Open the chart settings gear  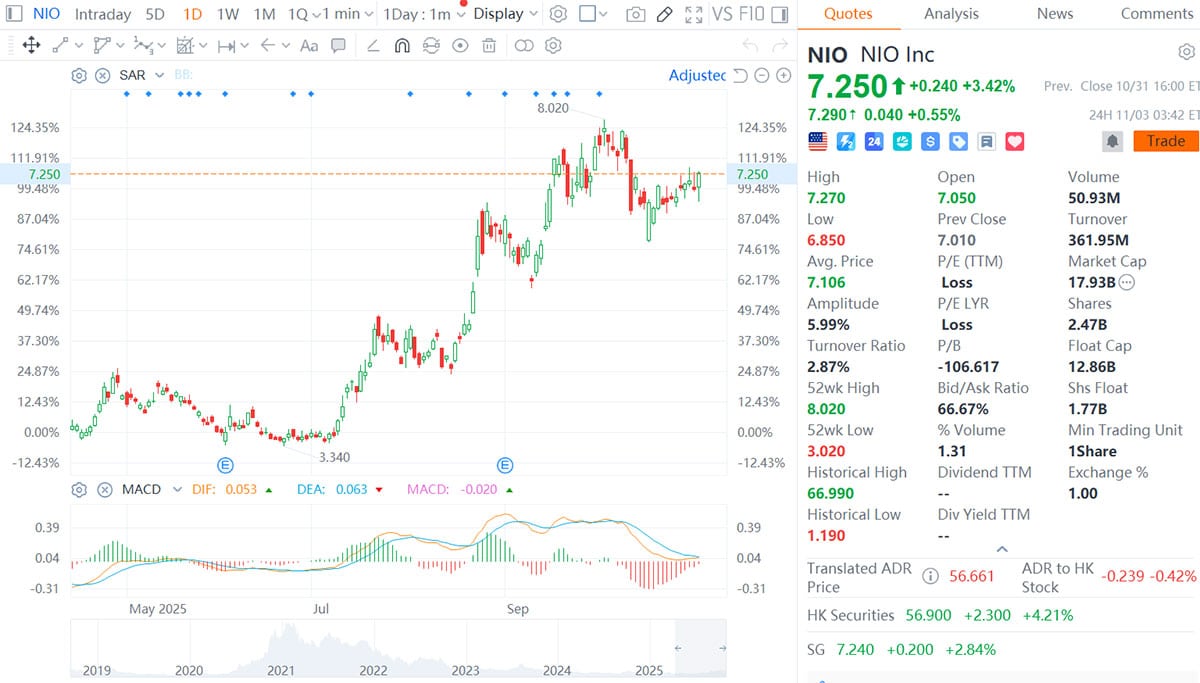(x=558, y=13)
